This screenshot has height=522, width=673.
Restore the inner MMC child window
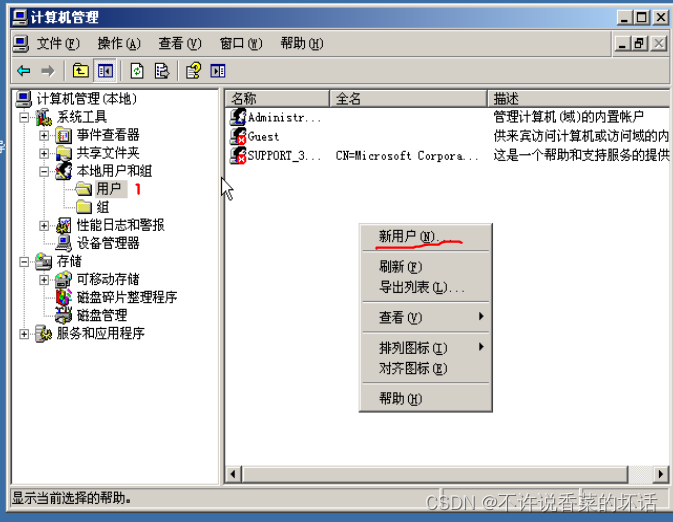[639, 43]
